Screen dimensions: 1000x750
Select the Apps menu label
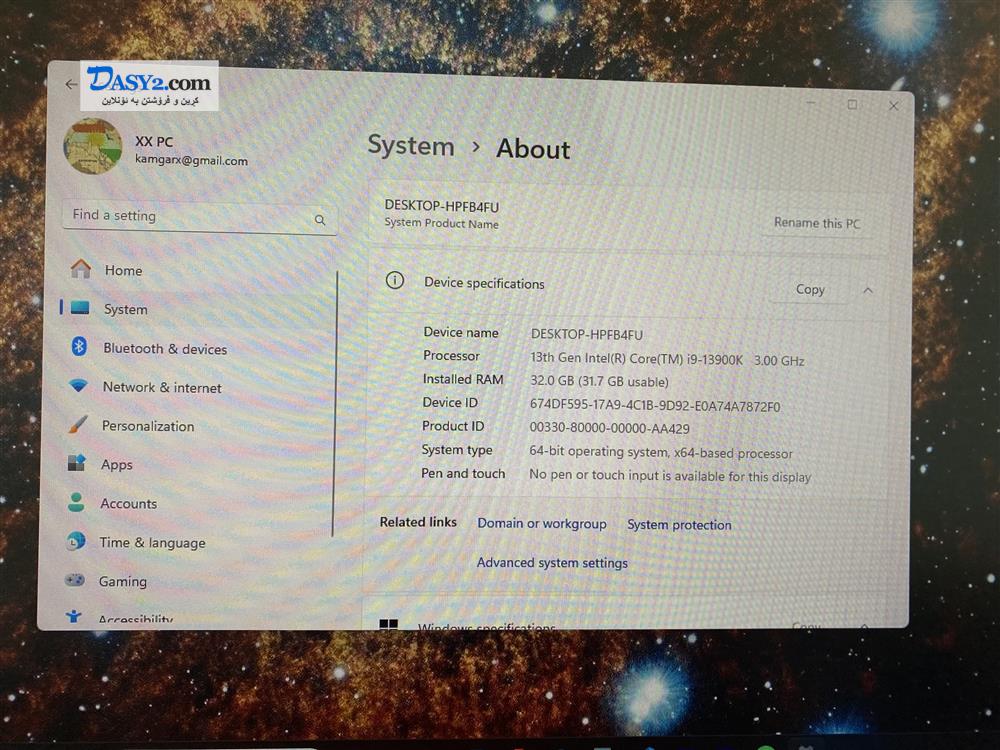pos(117,465)
